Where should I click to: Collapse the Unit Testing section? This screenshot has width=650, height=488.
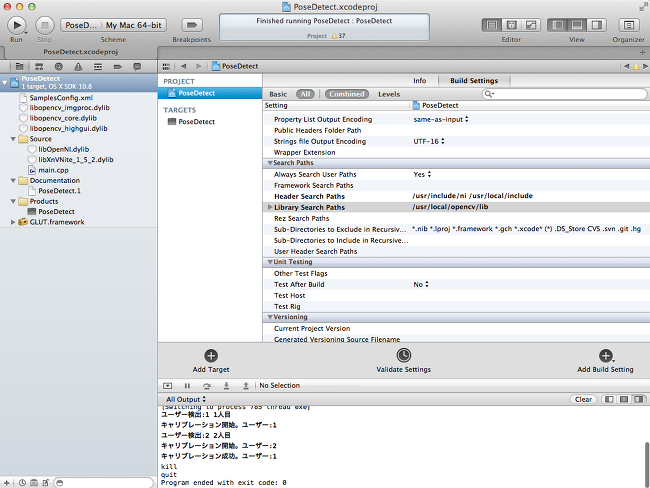click(x=270, y=262)
